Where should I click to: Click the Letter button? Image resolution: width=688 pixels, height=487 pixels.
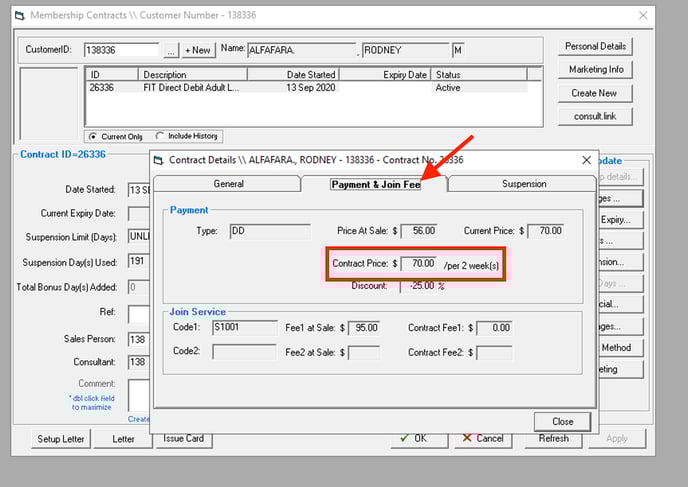coord(123,439)
